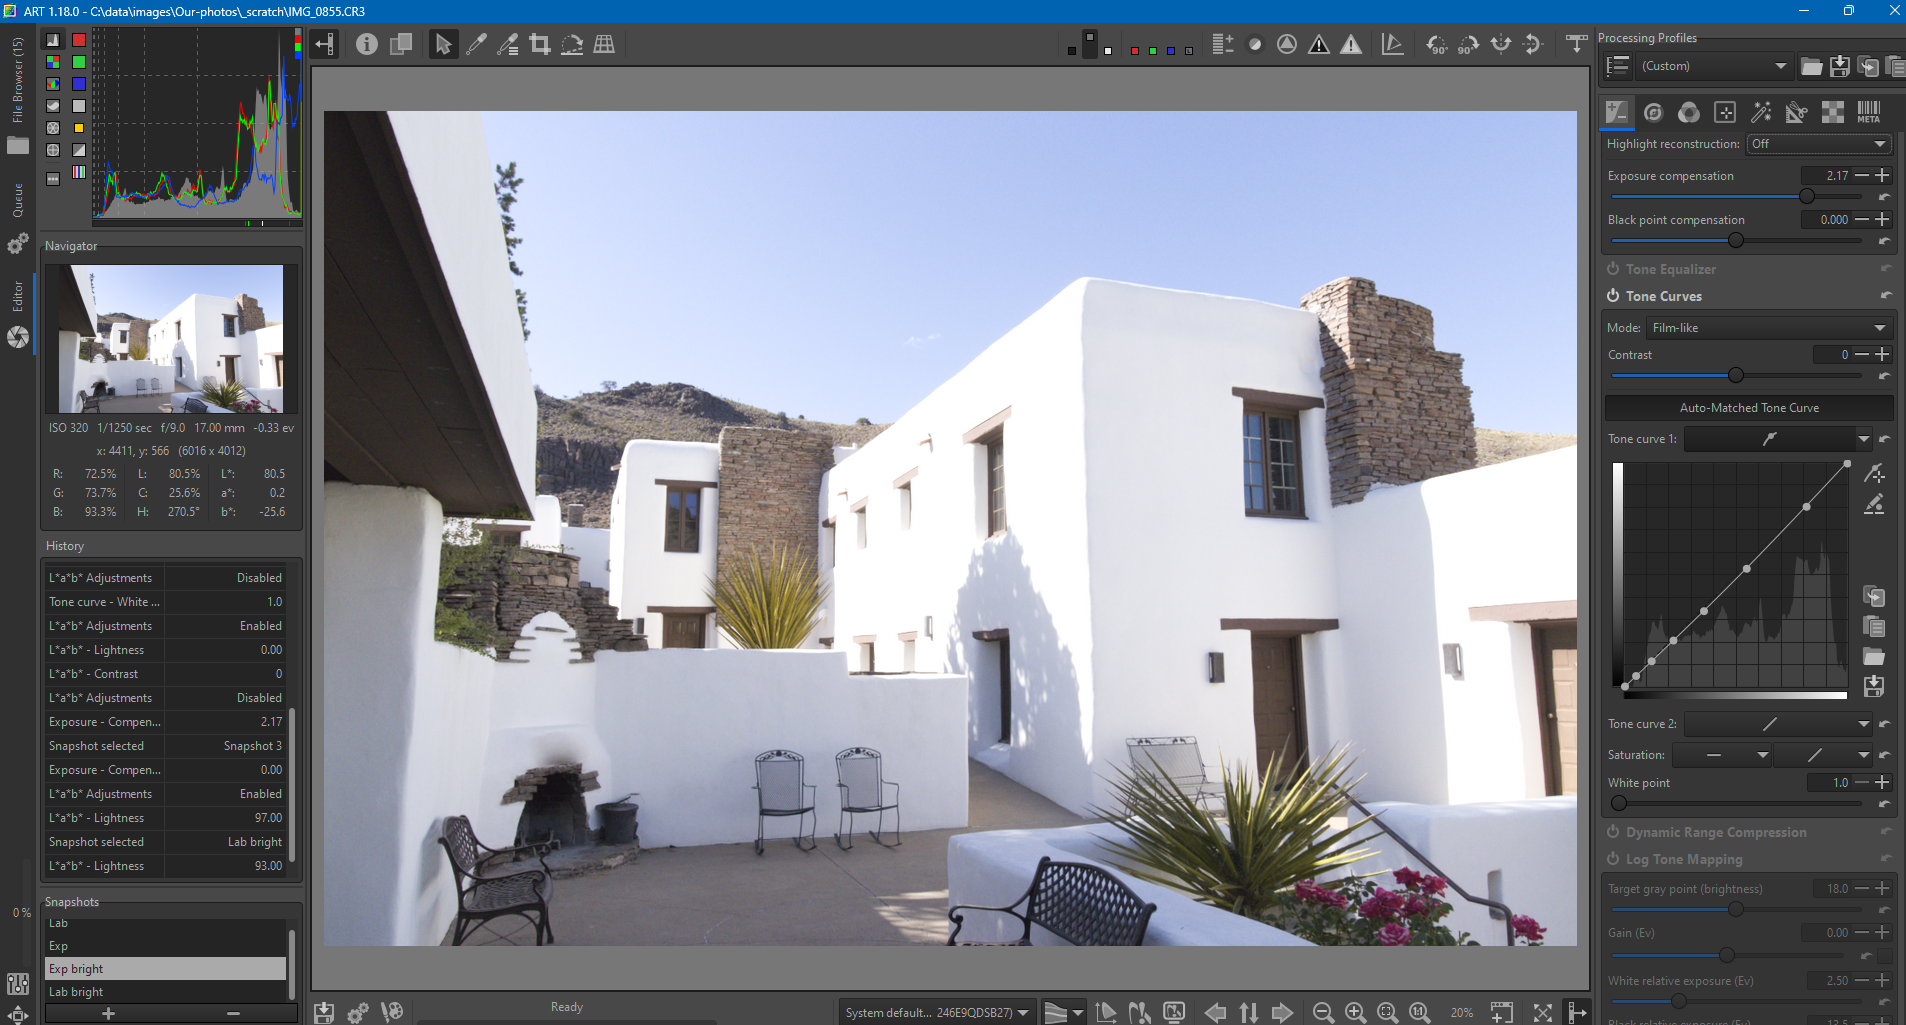Screen dimensions: 1906x1025
Task: Open the File Browser side tab
Action: click(17, 95)
